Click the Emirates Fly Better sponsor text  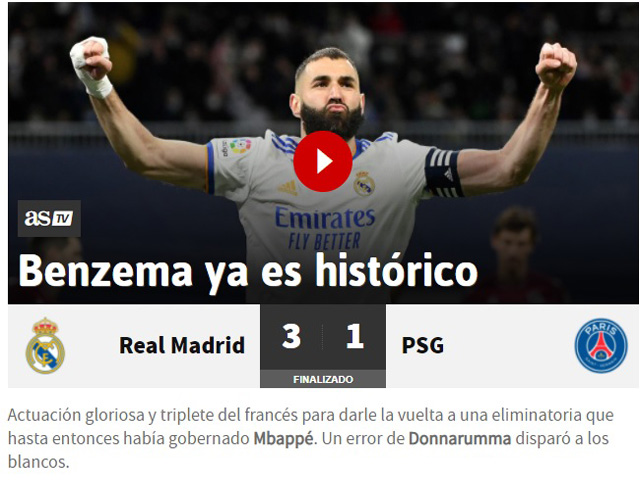(325, 228)
